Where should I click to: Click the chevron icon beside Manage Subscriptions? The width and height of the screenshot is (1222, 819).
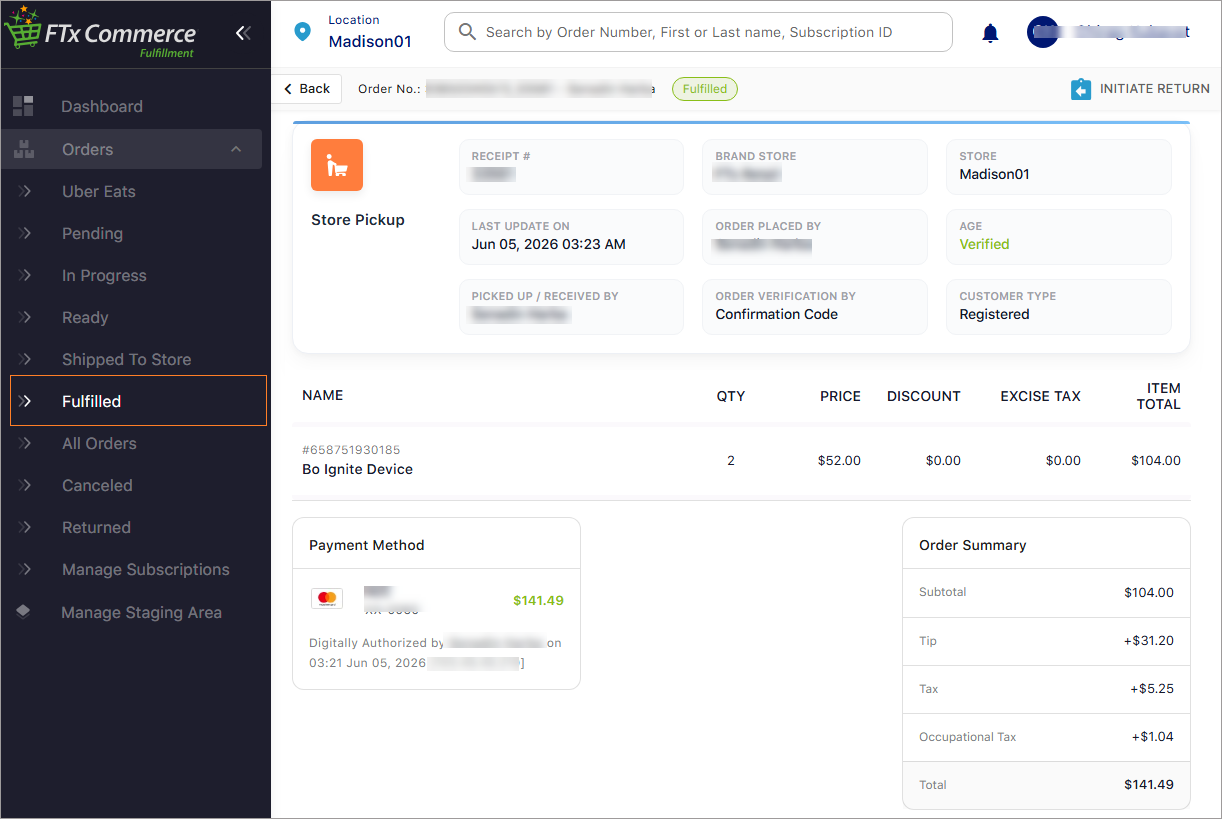[x=26, y=569]
